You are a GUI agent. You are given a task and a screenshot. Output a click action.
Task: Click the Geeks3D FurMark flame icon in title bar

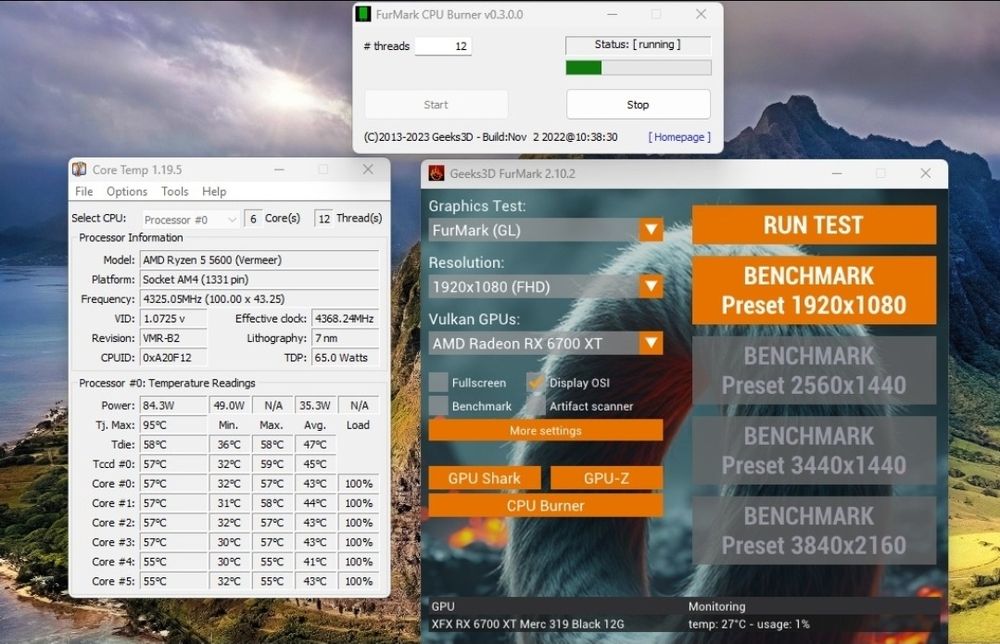point(437,173)
